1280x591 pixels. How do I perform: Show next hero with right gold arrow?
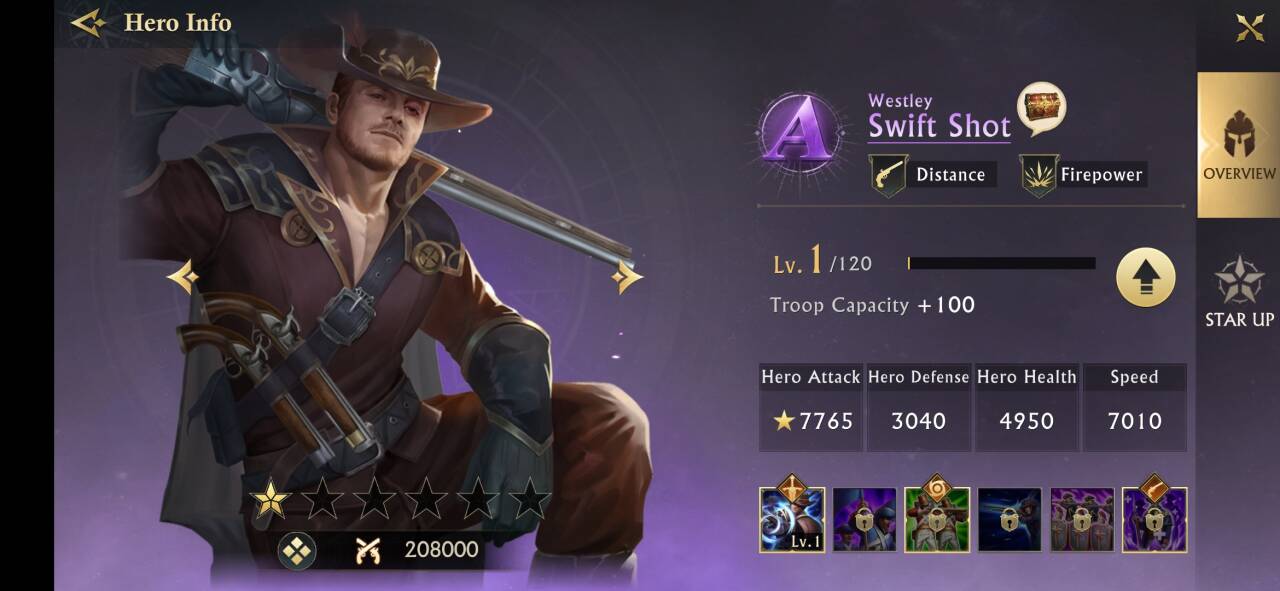click(x=627, y=277)
